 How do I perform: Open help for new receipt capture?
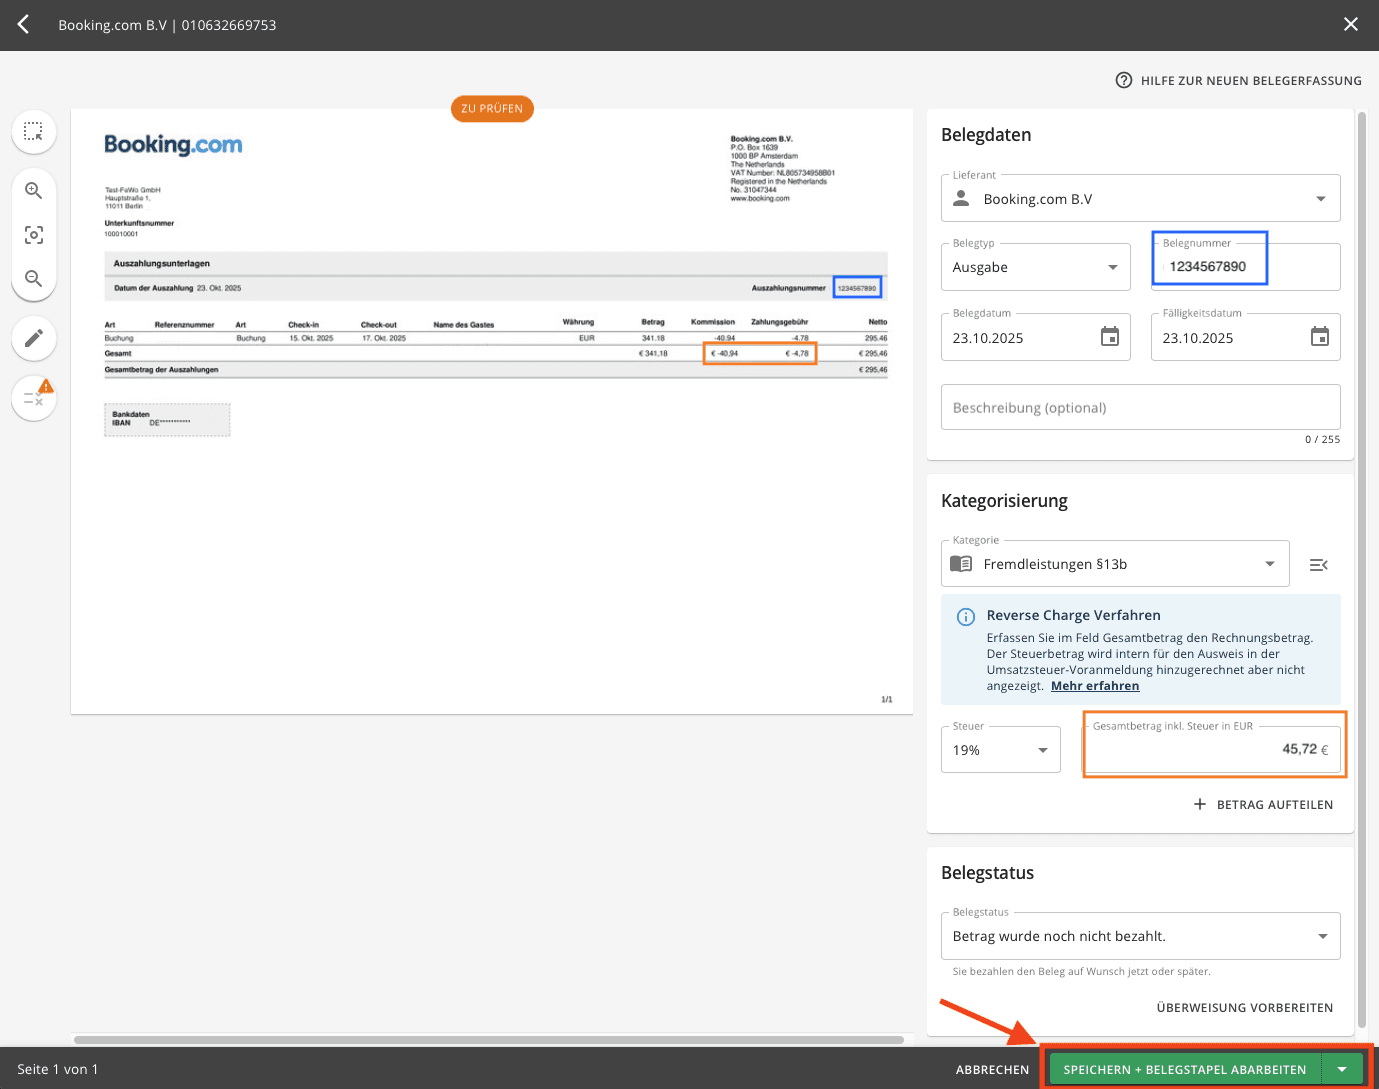[x=1239, y=80]
